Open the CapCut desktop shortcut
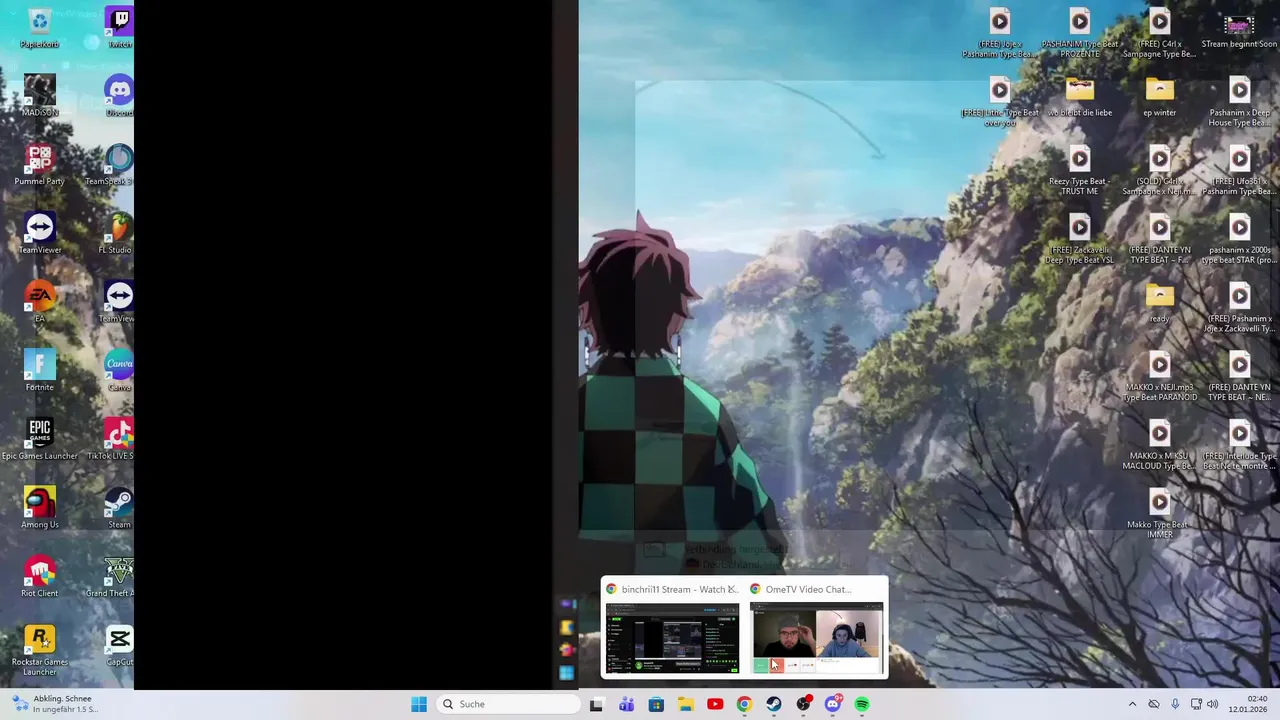The width and height of the screenshot is (1280, 720). pos(119,644)
